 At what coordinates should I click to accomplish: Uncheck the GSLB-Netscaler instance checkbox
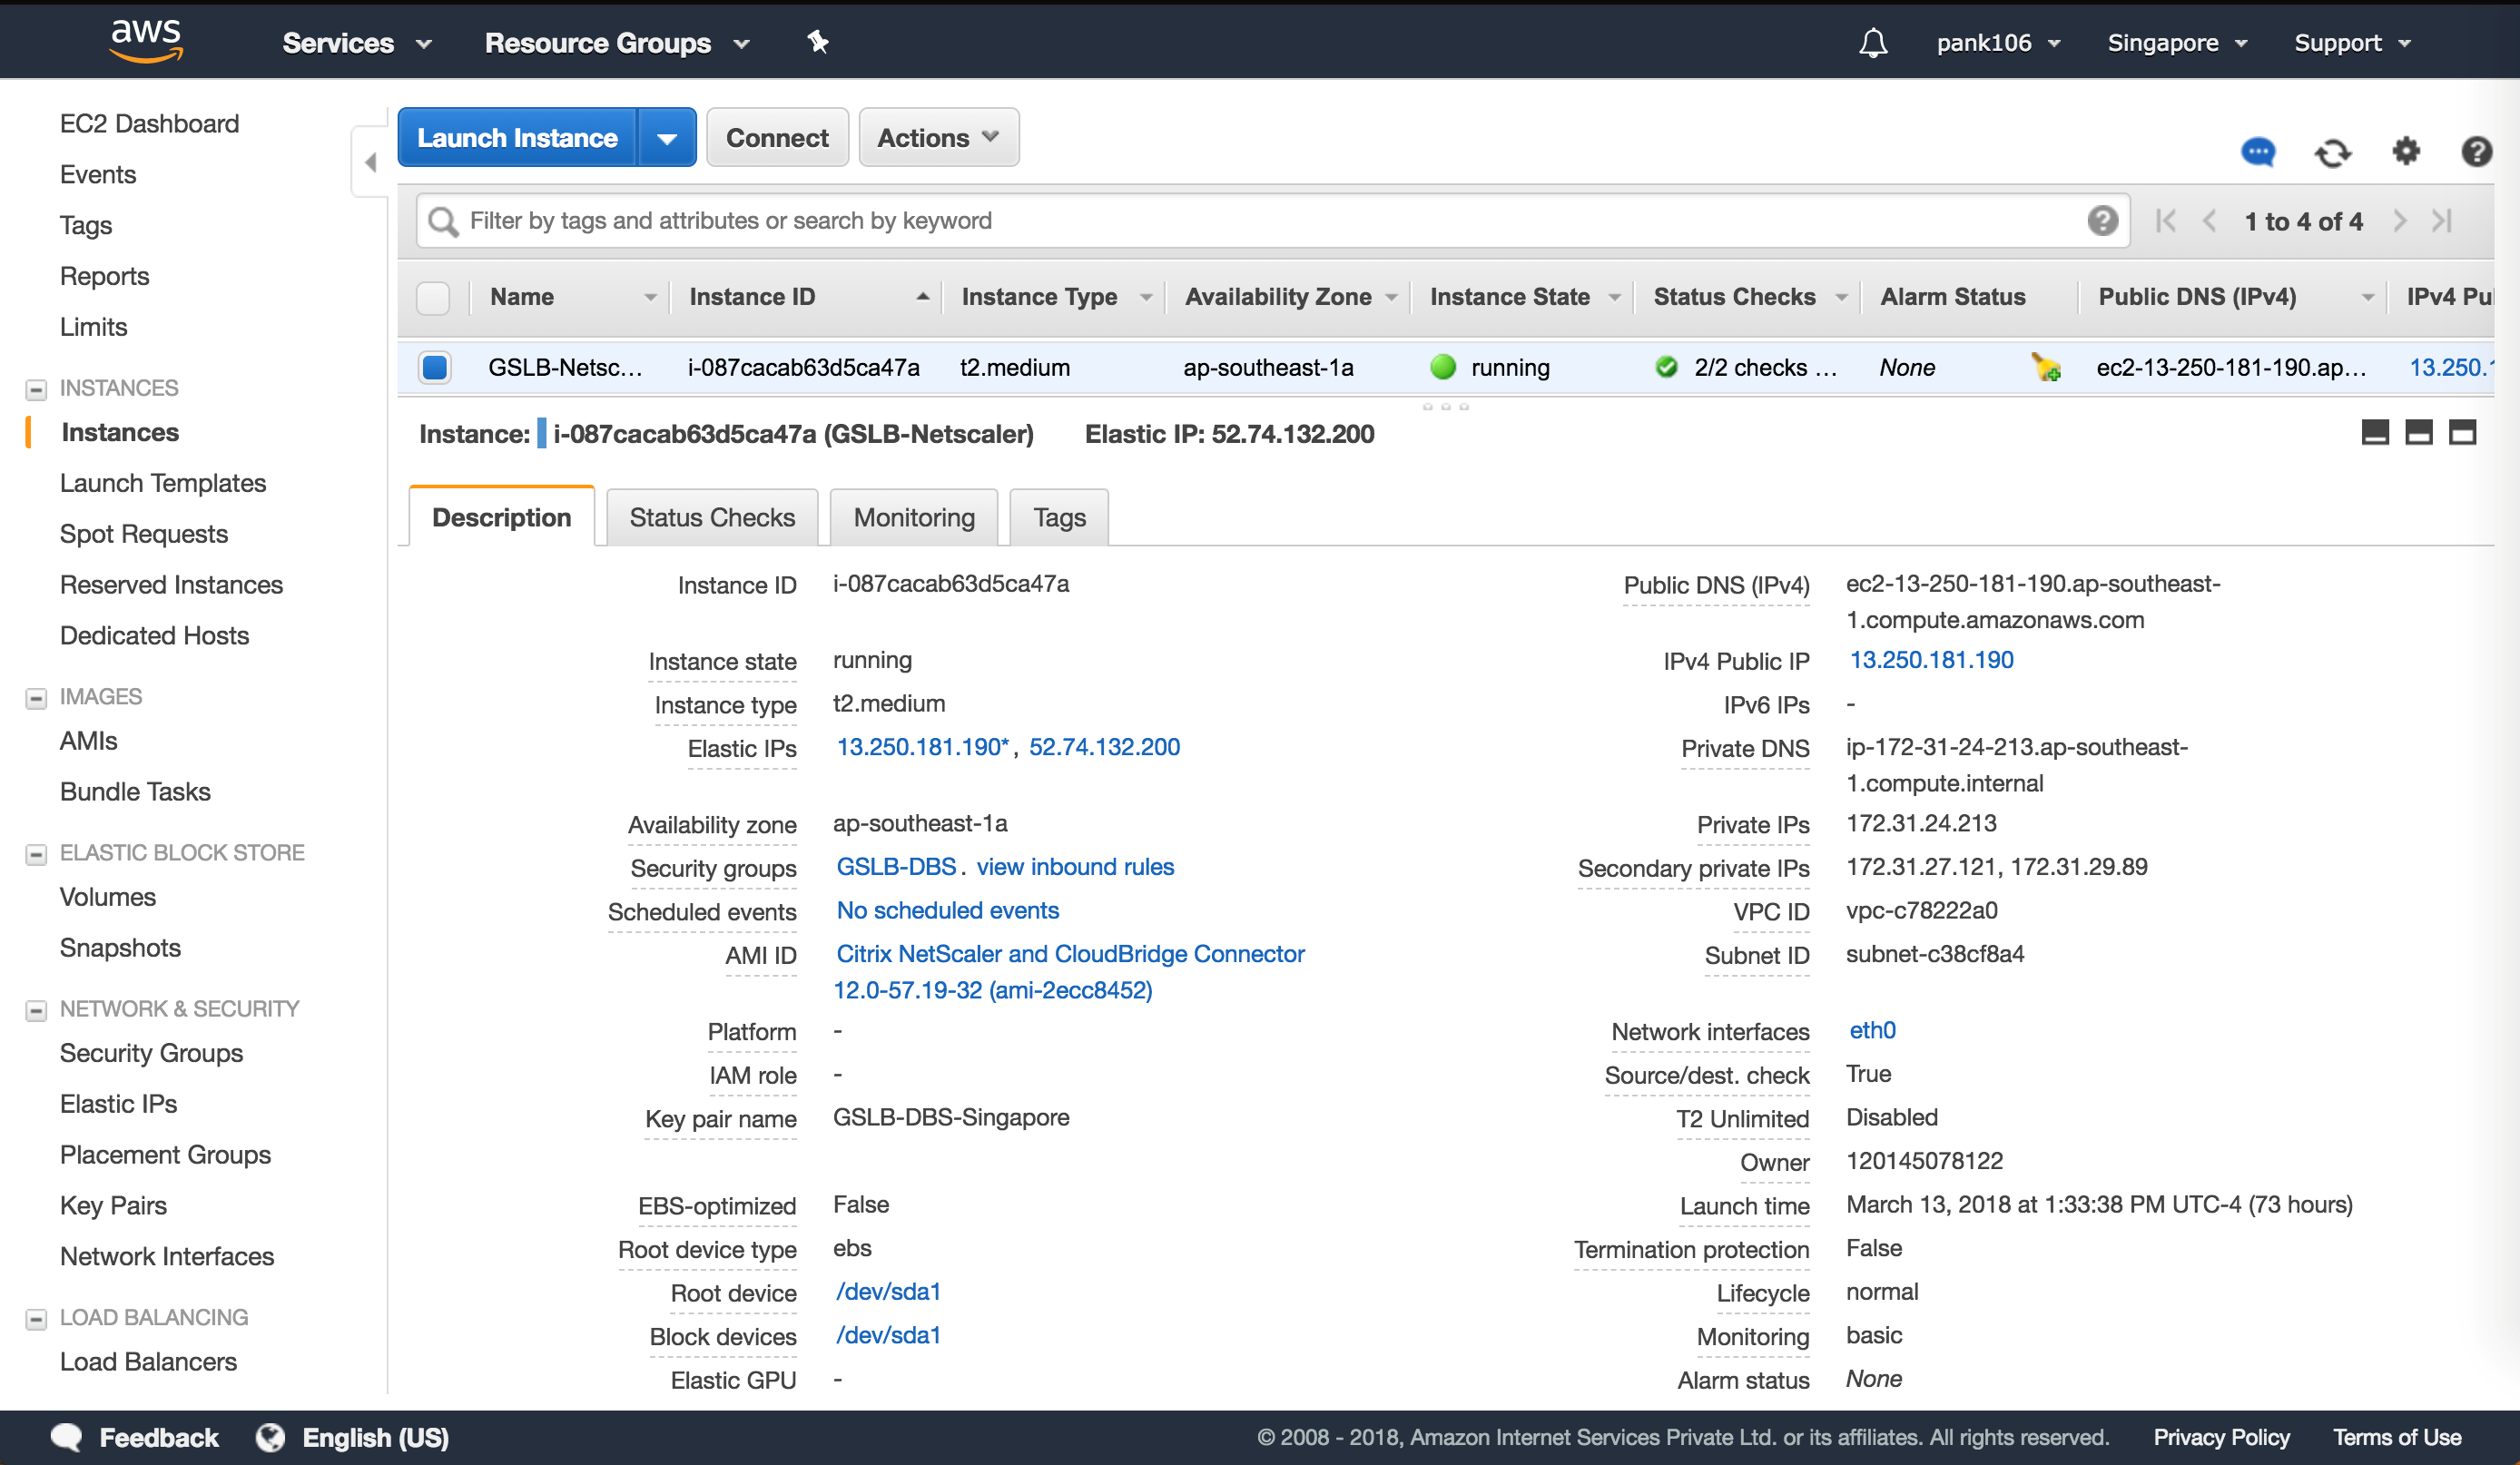click(434, 368)
